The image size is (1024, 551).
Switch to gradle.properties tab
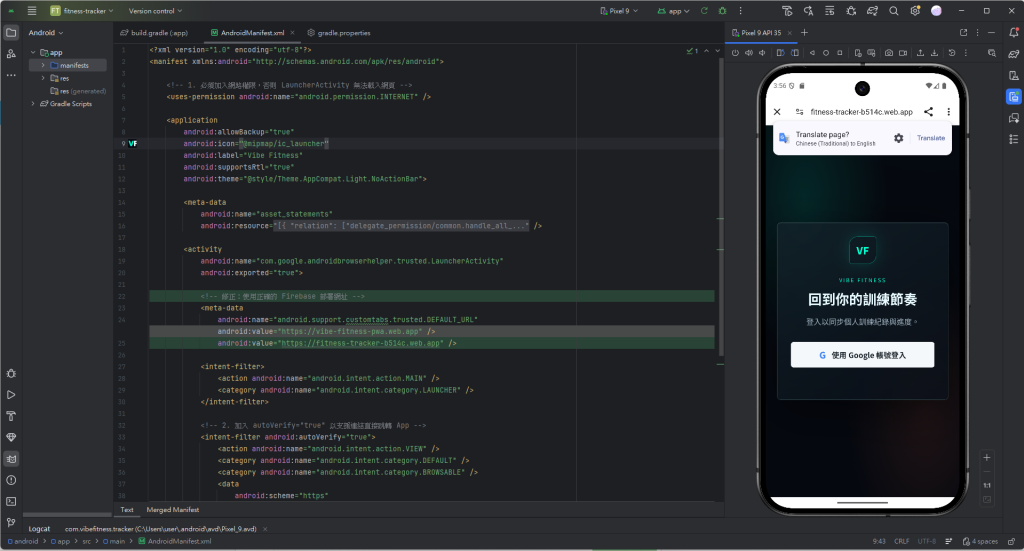point(339,33)
